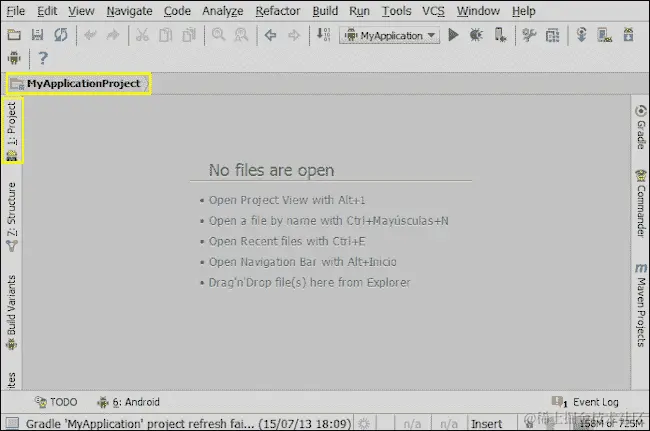Click the Replace search icon
Viewport: 650px width, 431px height.
241,35
